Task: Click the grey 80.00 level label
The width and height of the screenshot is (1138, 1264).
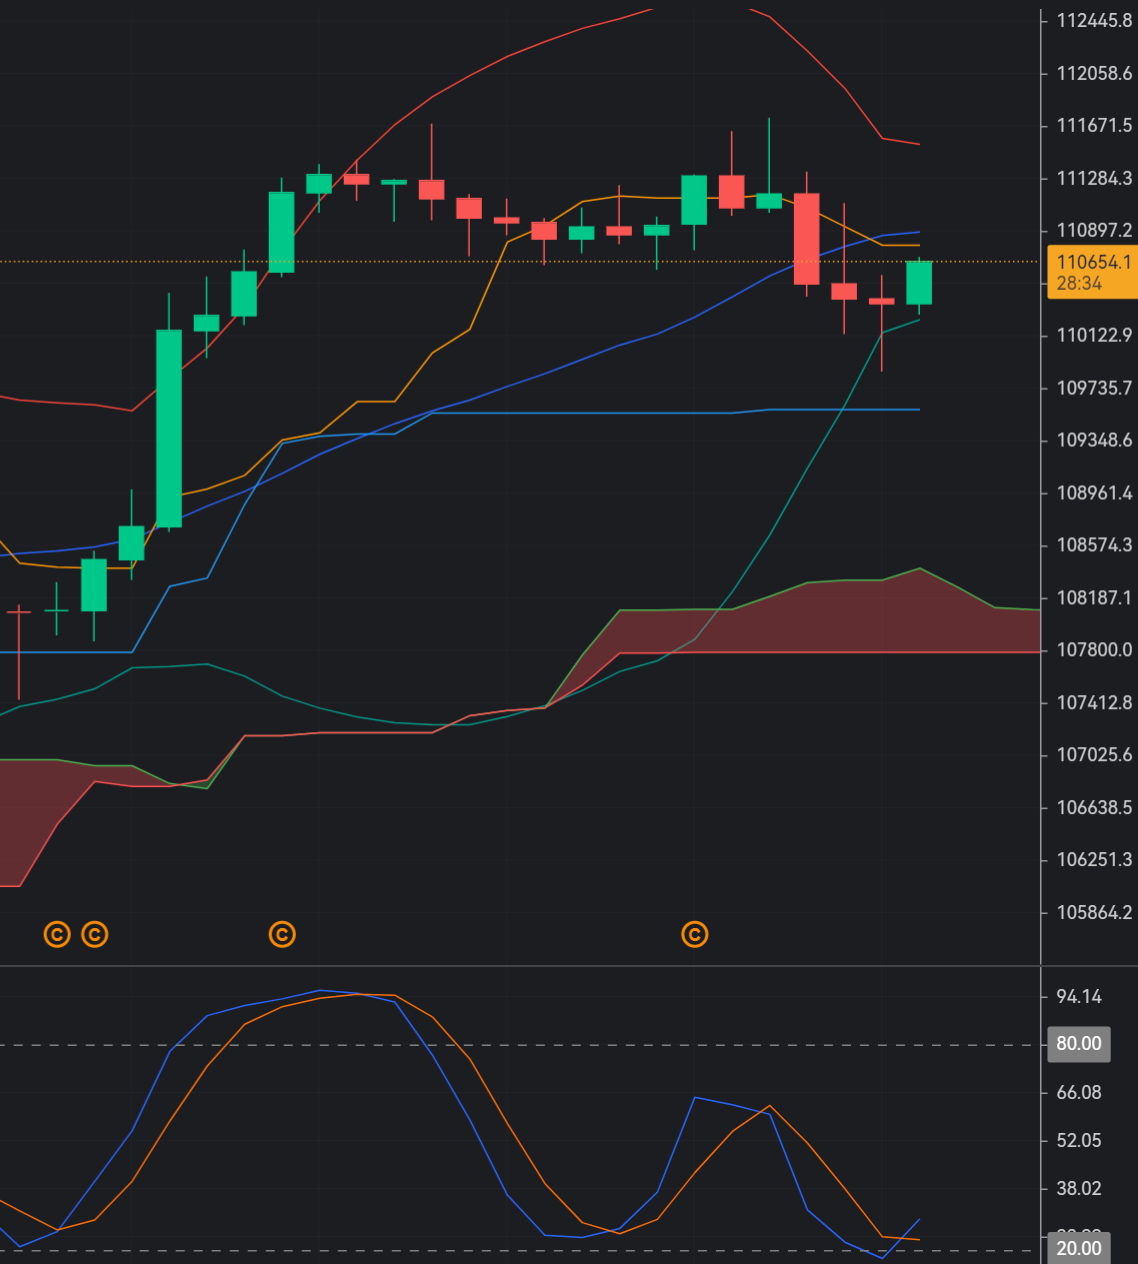Action: tap(1078, 1044)
